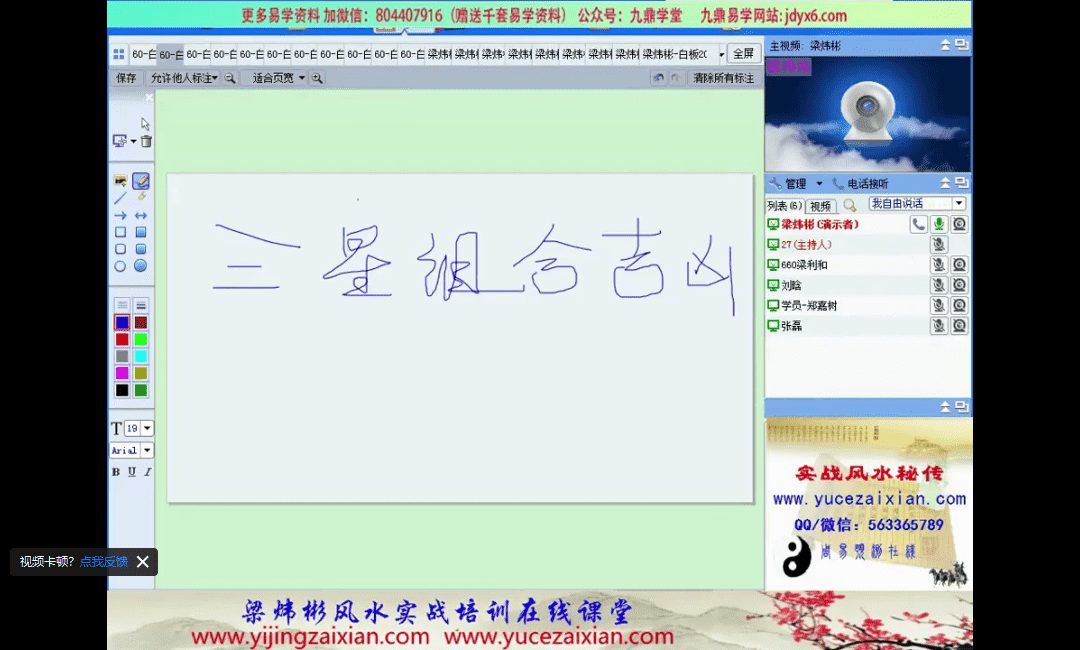Switch to the 视频 tab
This screenshot has width=1080, height=650.
[x=820, y=206]
